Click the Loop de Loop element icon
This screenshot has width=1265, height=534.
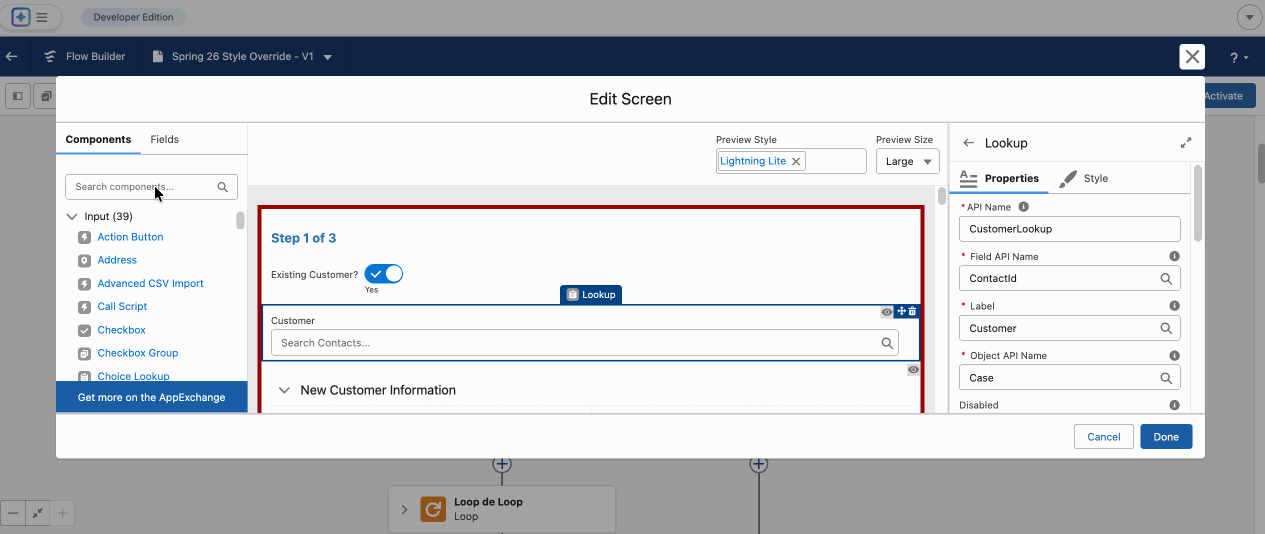[433, 509]
